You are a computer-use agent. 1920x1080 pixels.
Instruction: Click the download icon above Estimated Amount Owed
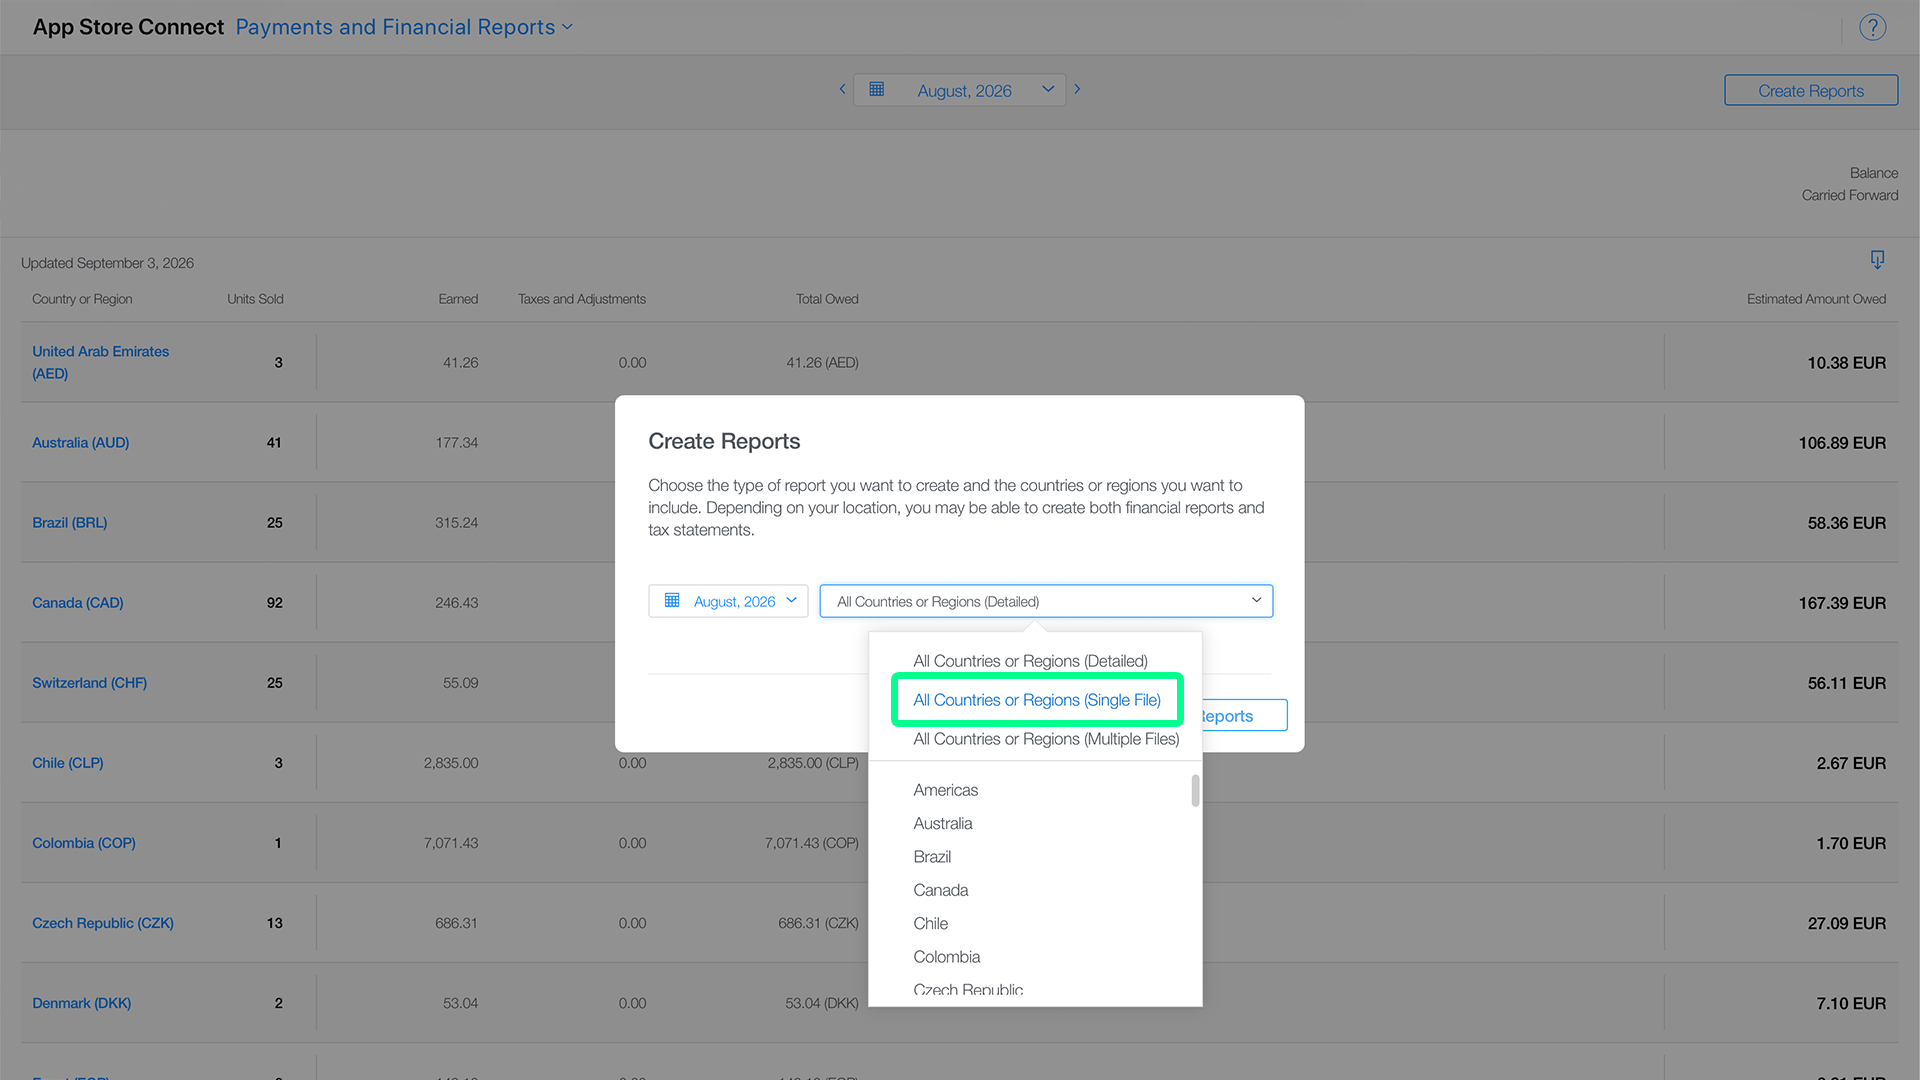(1877, 260)
